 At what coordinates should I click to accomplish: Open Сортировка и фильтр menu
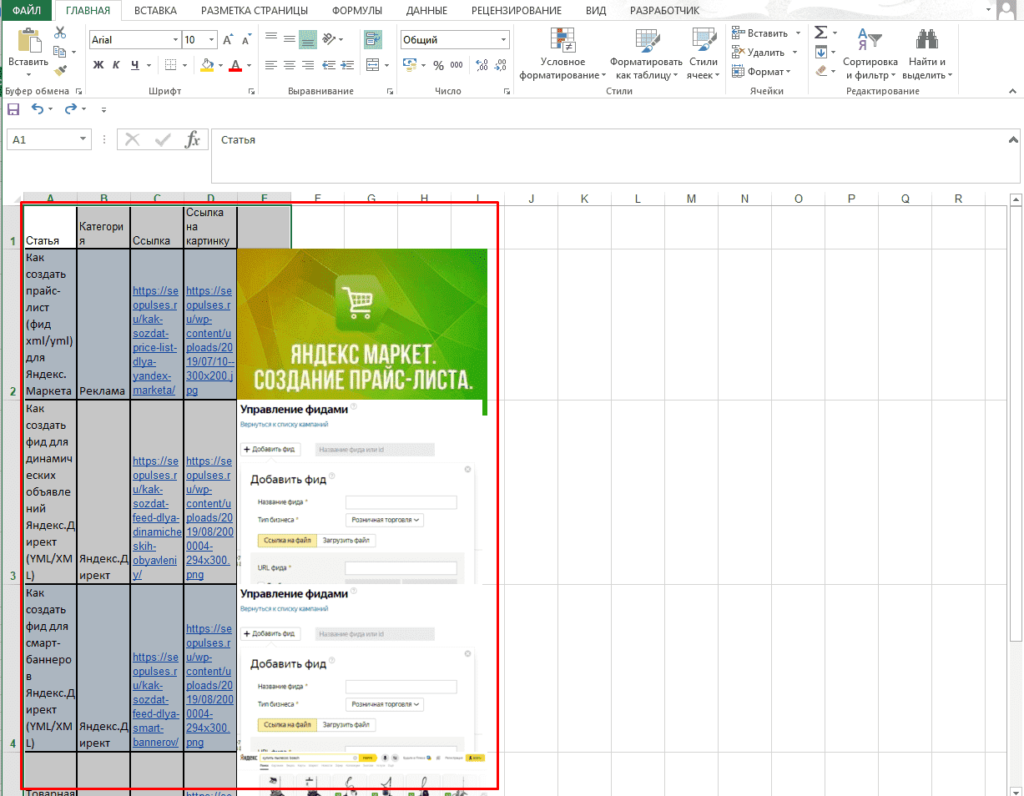pos(870,54)
